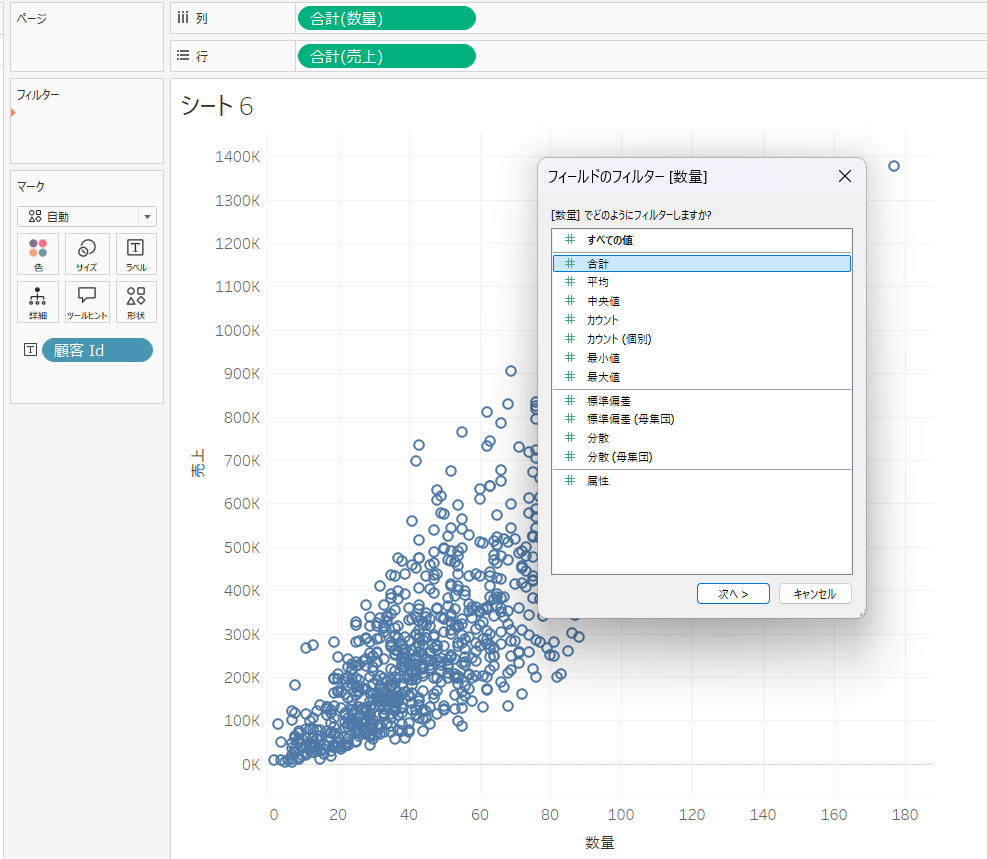This screenshot has height=859, width=987.
Task: Choose 標準偏差 in the filter list
Action: (x=702, y=400)
